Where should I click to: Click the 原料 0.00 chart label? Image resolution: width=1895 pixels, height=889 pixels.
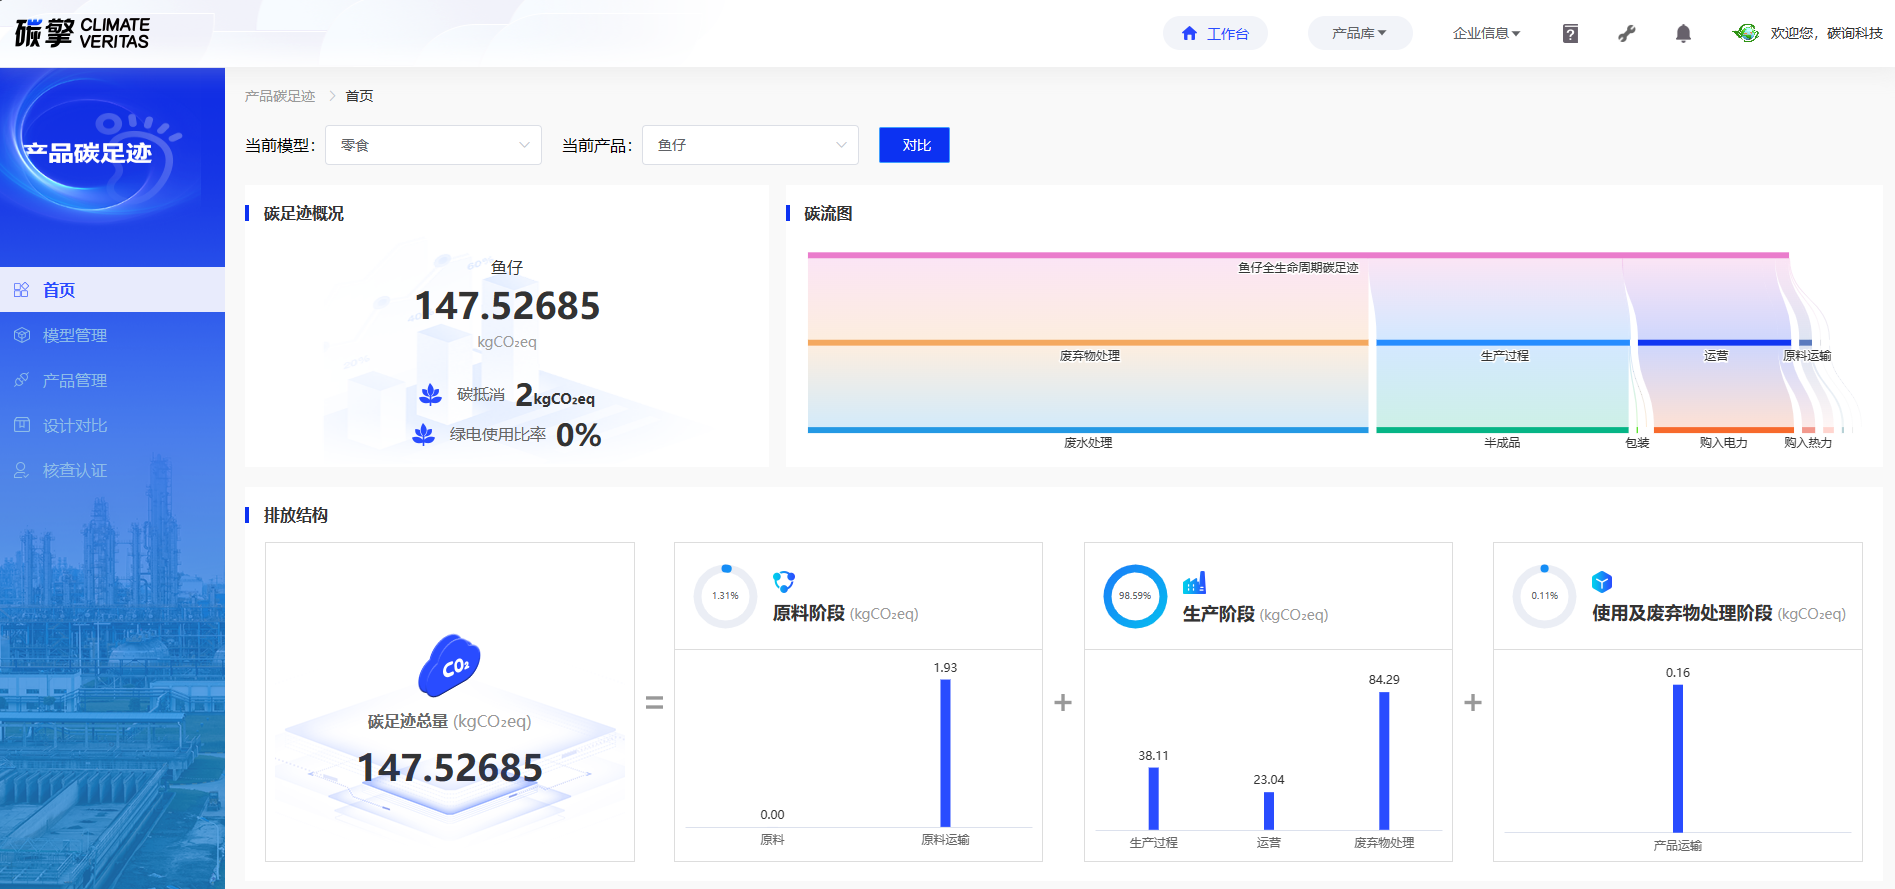pyautogui.click(x=772, y=815)
